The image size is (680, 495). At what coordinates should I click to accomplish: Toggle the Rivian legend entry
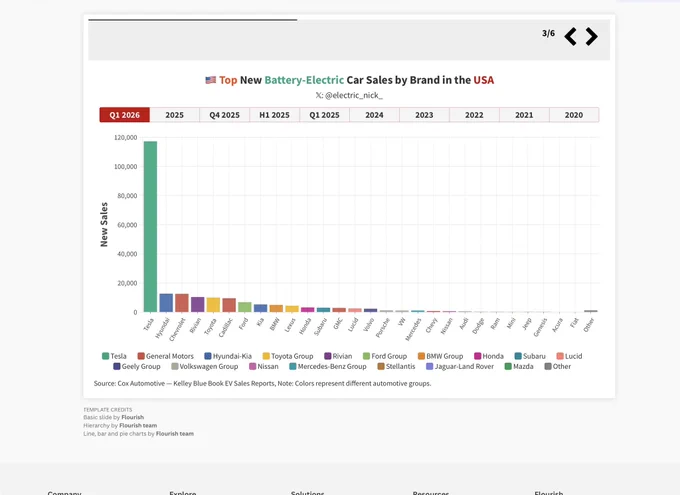point(338,356)
